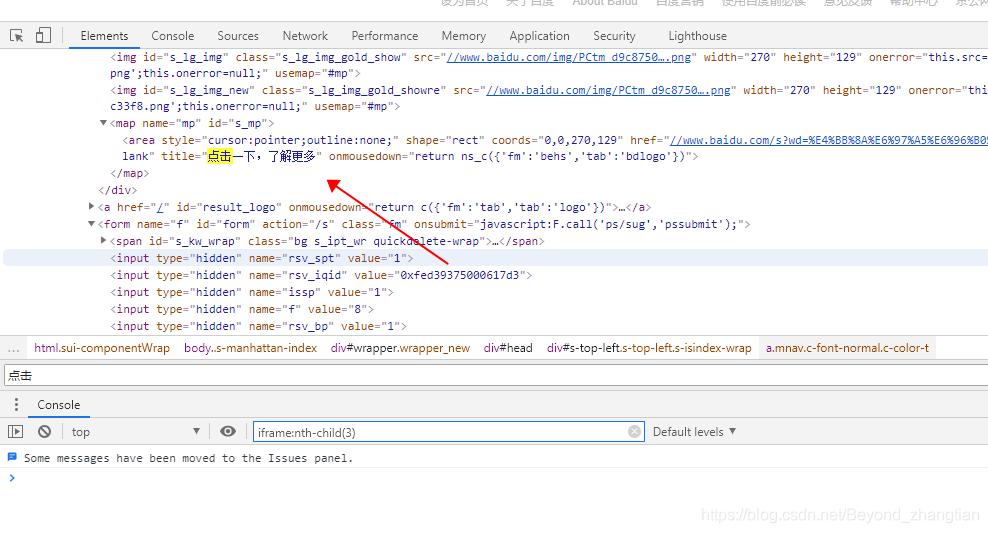Open the Sources tab
This screenshot has height=533, width=988.
click(238, 36)
